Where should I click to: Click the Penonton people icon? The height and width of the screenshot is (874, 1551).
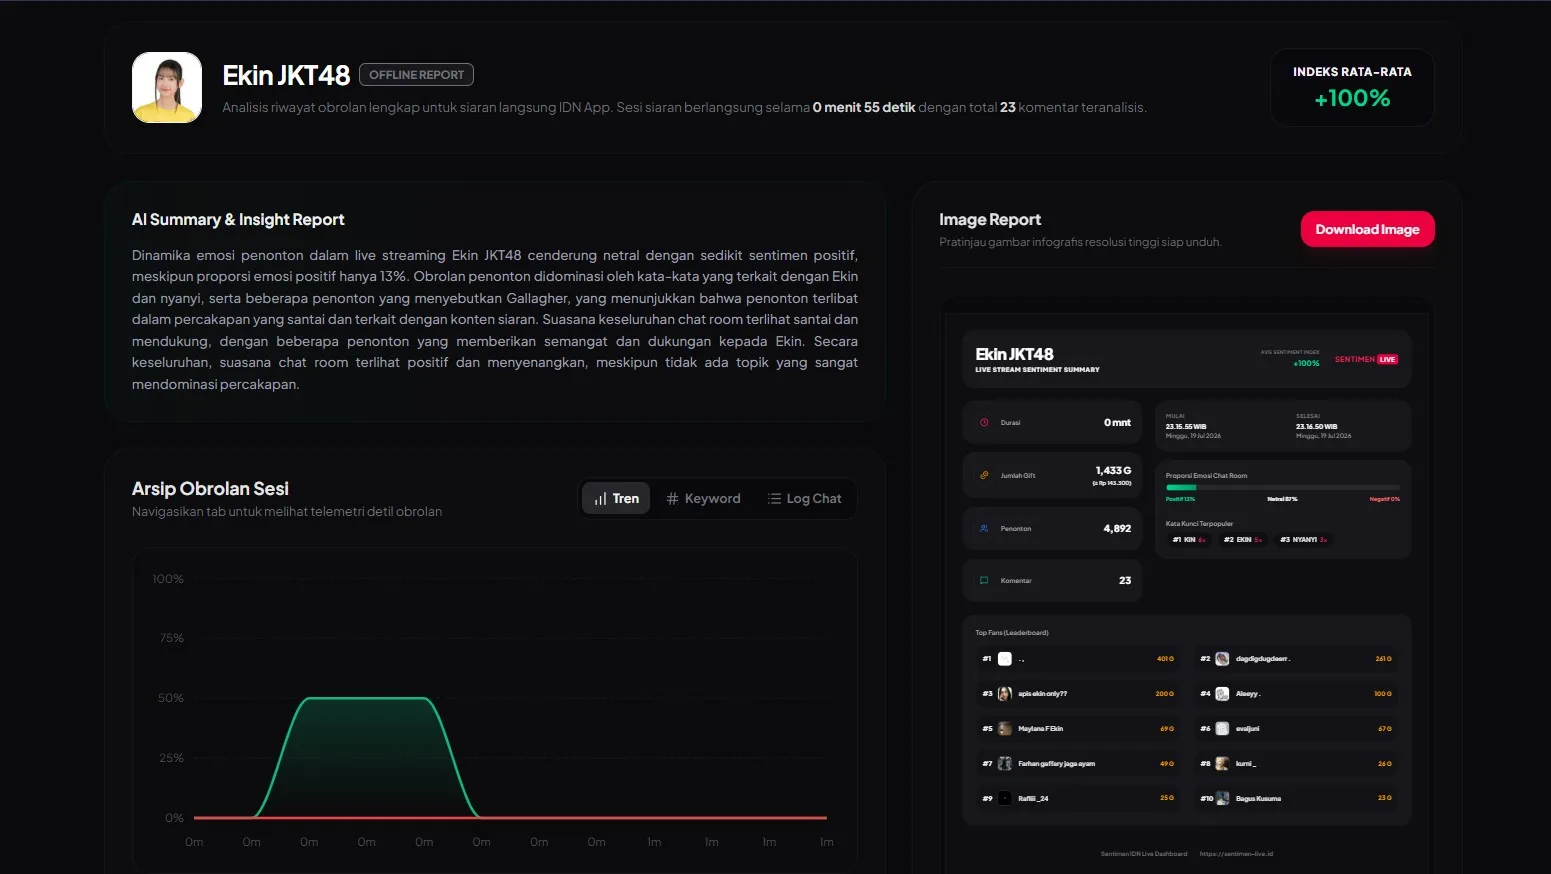tap(984, 528)
